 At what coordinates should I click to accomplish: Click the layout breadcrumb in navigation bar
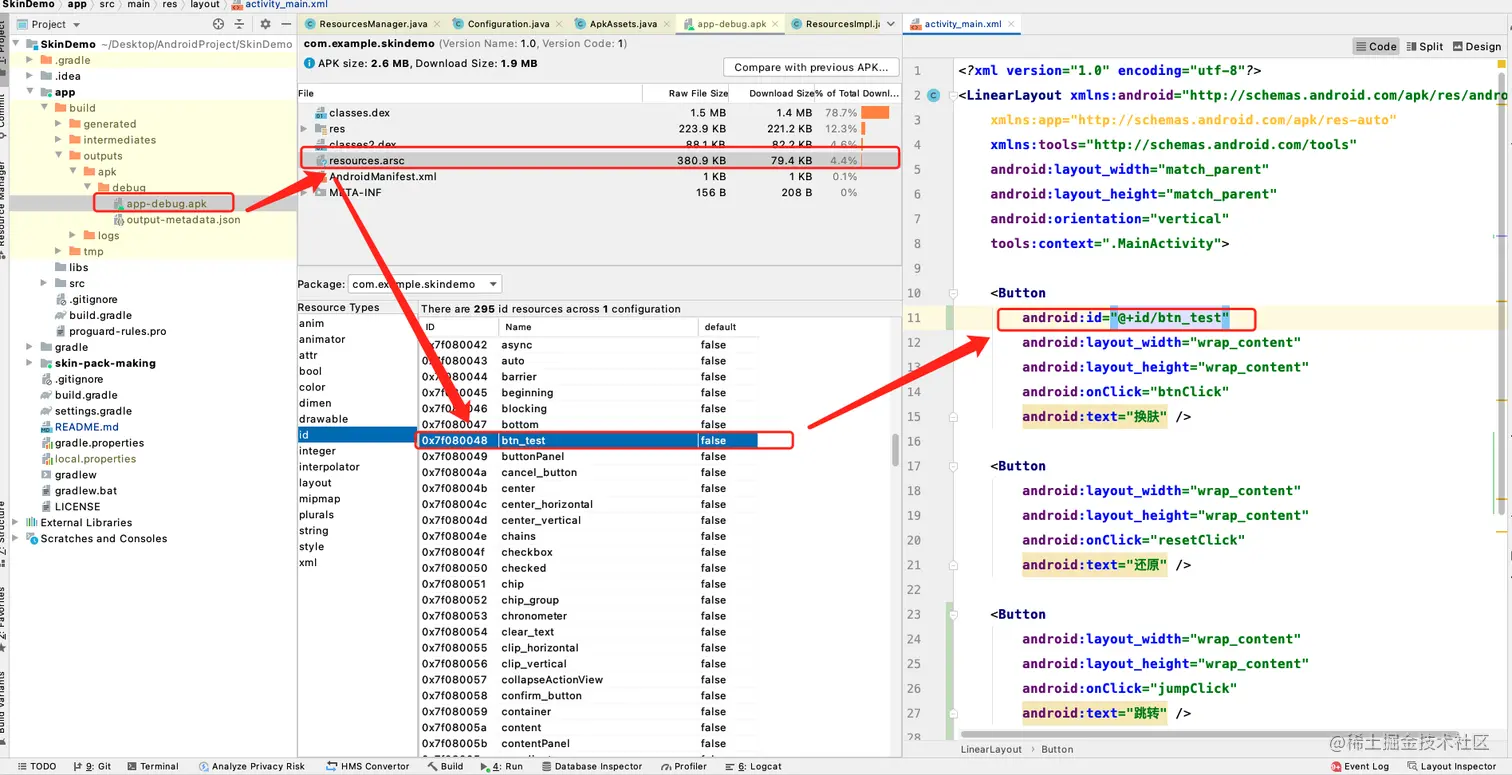coord(205,4)
